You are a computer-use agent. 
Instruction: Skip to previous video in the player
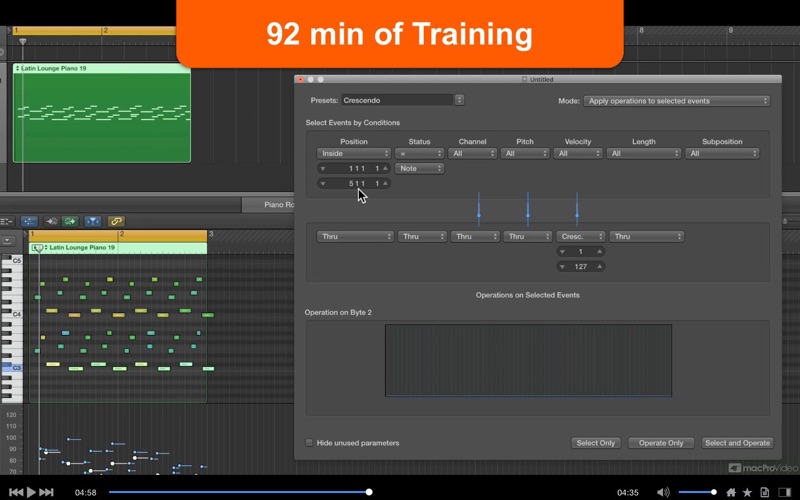pyautogui.click(x=16, y=492)
